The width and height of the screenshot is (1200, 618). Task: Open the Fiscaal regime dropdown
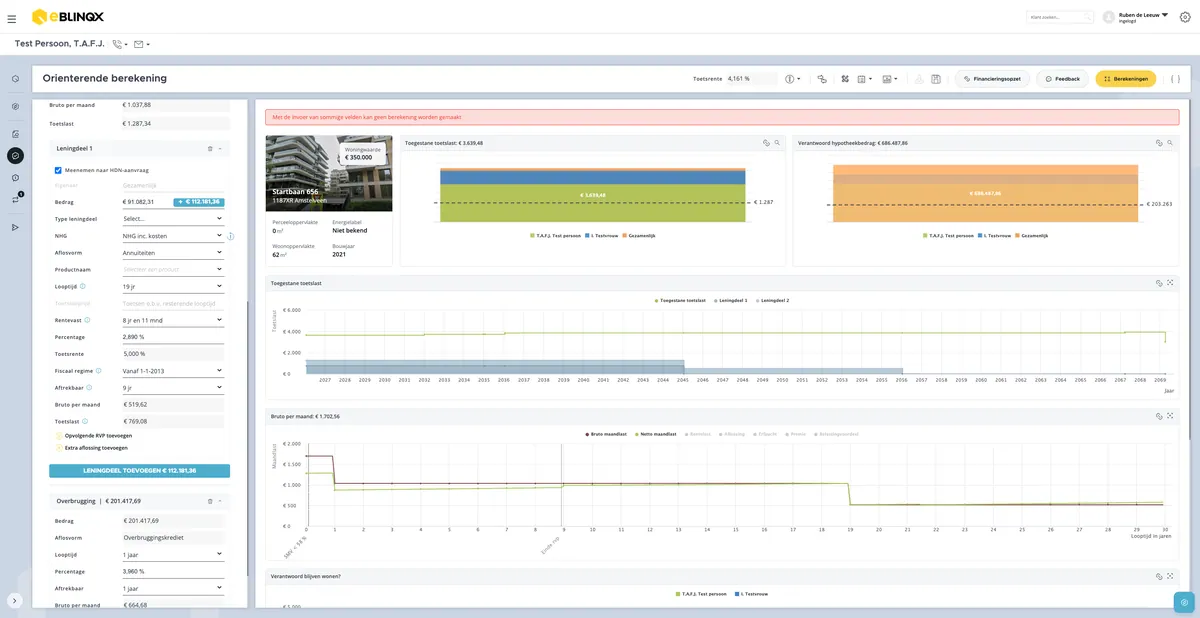pyautogui.click(x=172, y=370)
